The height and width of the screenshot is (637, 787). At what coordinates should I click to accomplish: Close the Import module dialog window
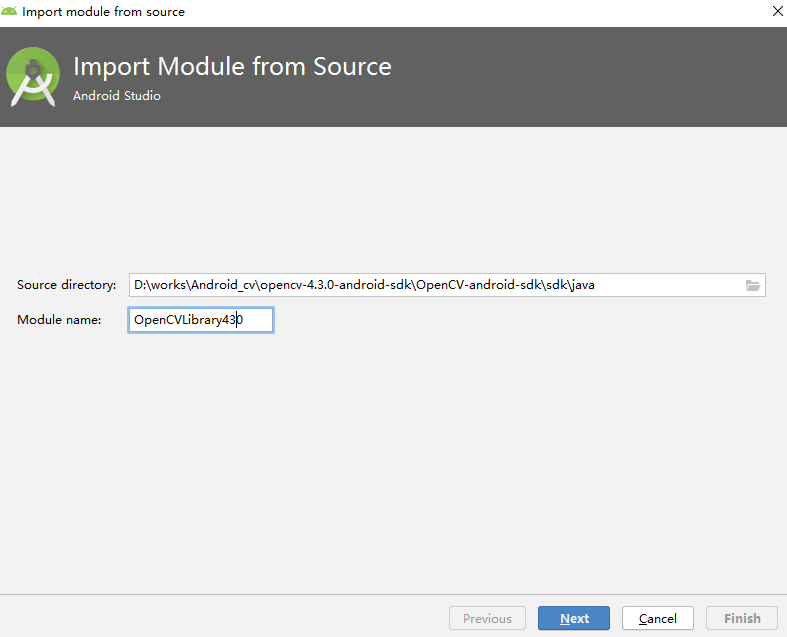[776, 12]
